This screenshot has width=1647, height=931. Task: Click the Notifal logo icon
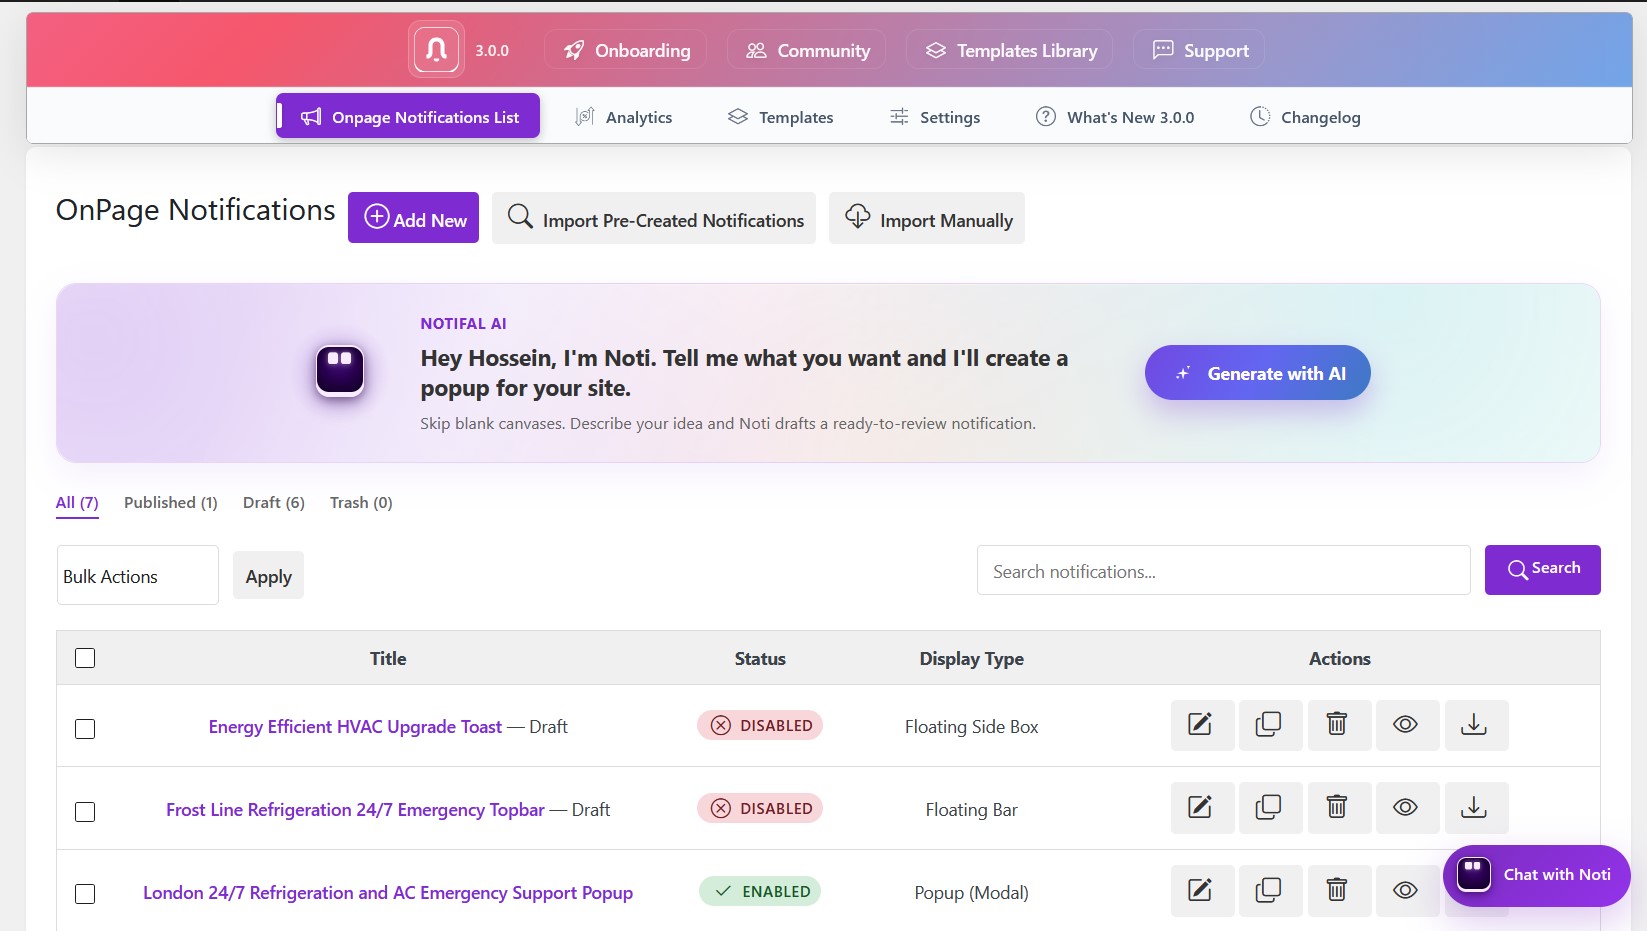point(437,49)
